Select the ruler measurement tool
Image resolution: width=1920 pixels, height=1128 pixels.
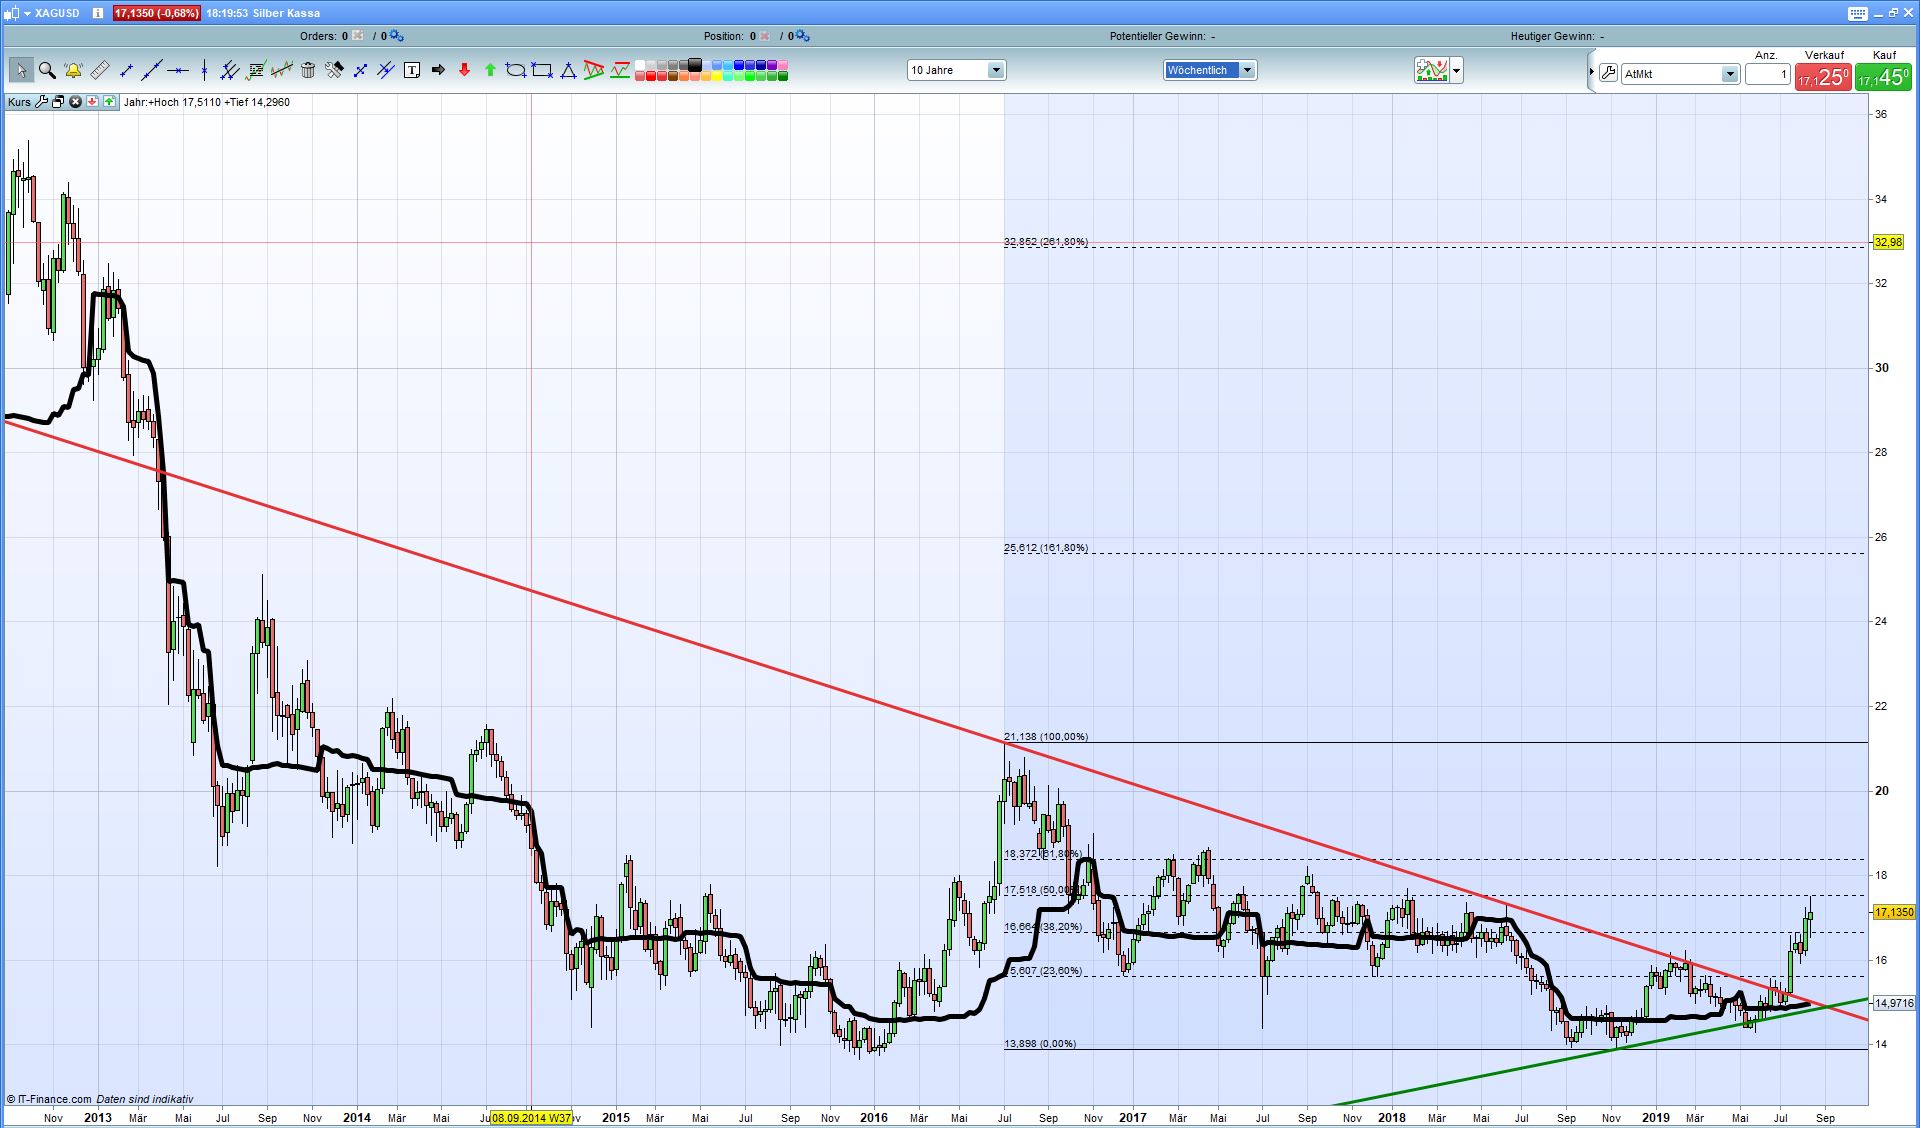[99, 70]
